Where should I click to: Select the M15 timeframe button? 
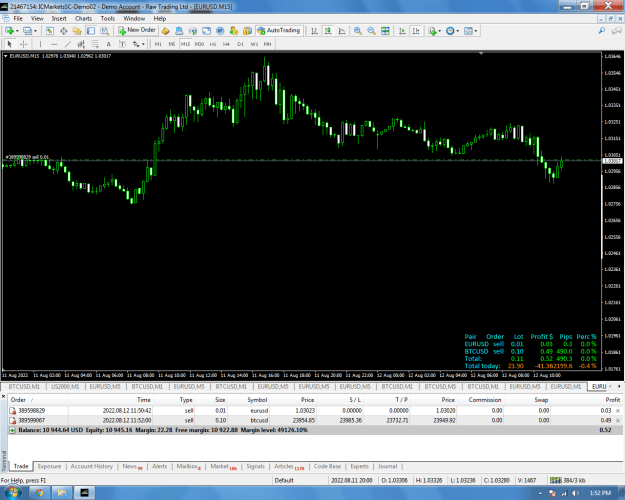185,44
